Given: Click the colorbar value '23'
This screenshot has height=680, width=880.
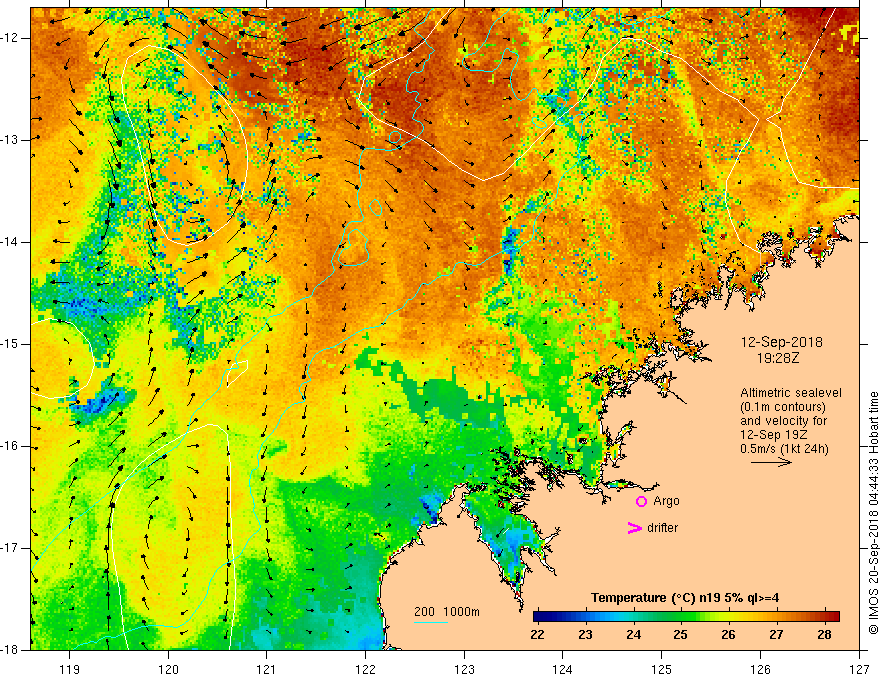Looking at the screenshot, I should tap(585, 635).
